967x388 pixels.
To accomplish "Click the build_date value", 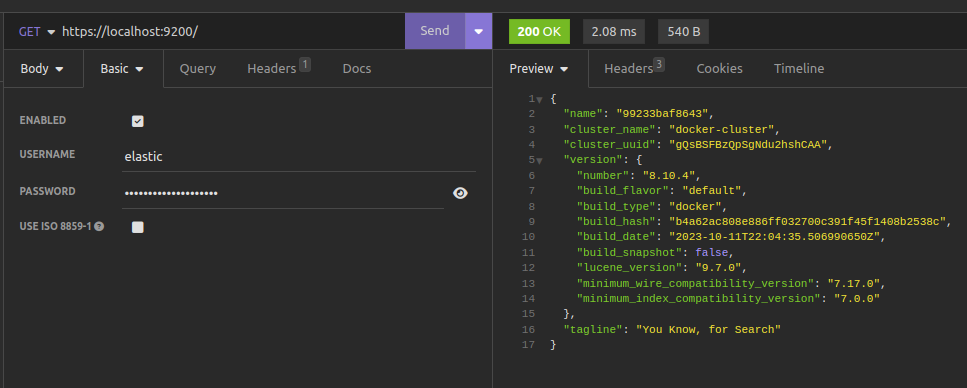I will [775, 237].
